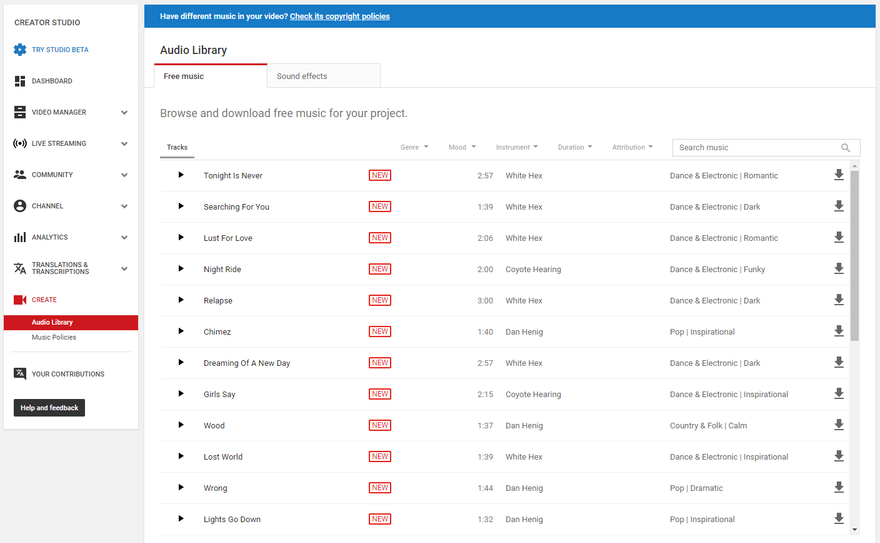
Task: Expand the Video Manager section
Action: 124,112
